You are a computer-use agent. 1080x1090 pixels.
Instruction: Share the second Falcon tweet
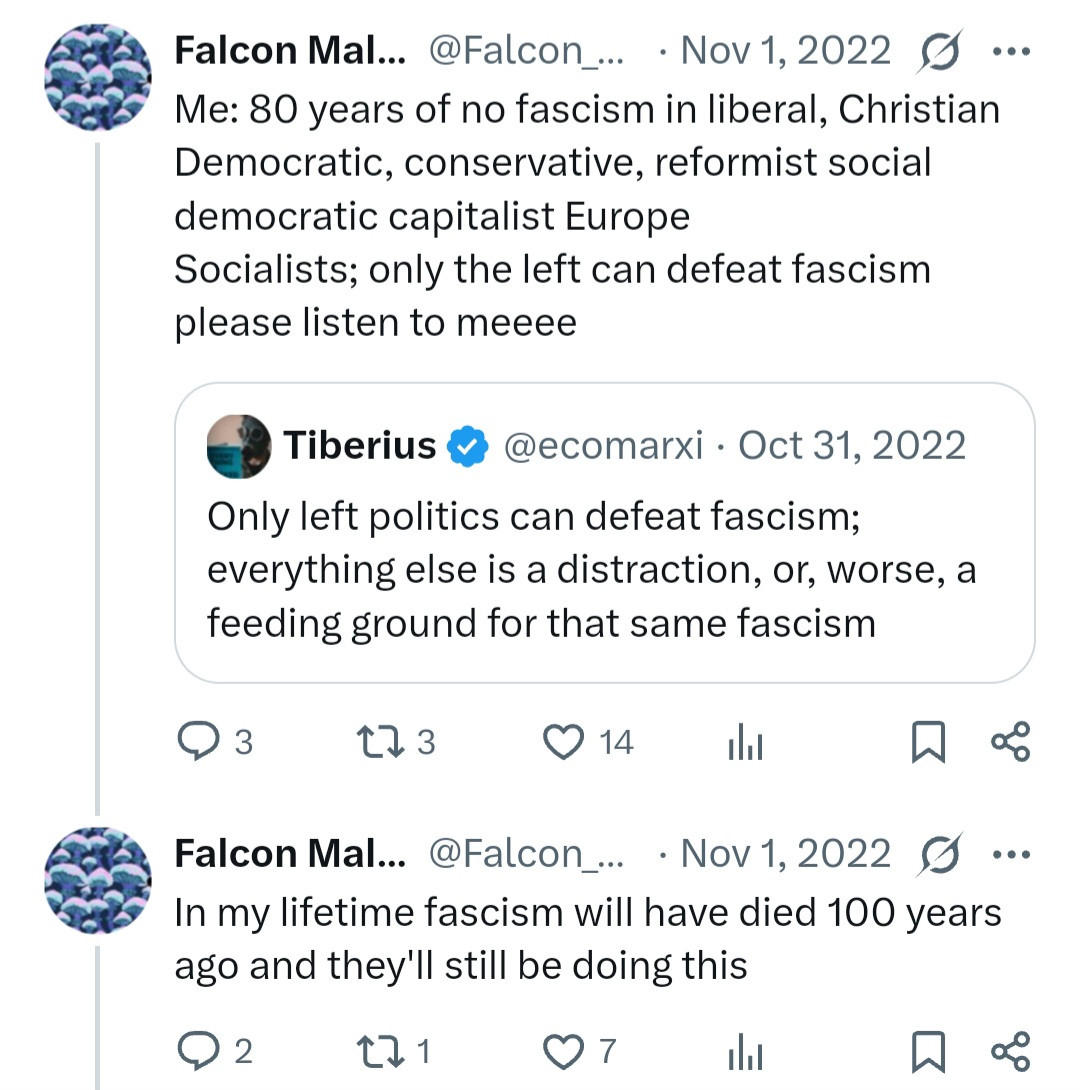pos(1010,1052)
